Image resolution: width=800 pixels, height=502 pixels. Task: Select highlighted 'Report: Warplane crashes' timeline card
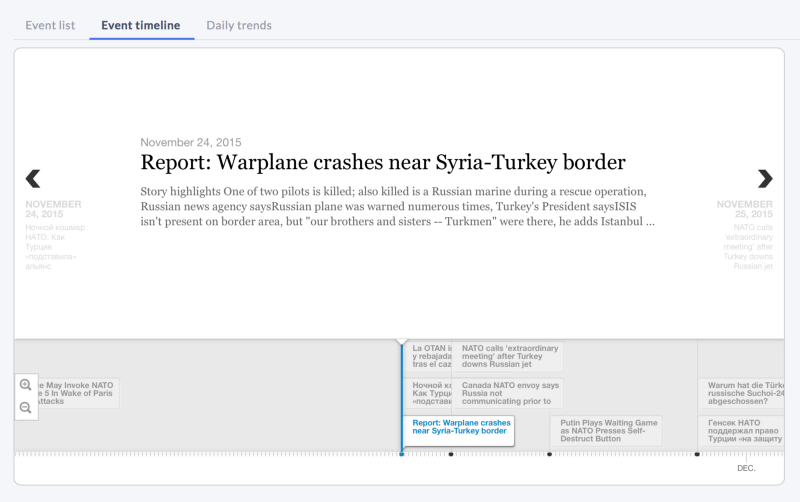click(459, 431)
